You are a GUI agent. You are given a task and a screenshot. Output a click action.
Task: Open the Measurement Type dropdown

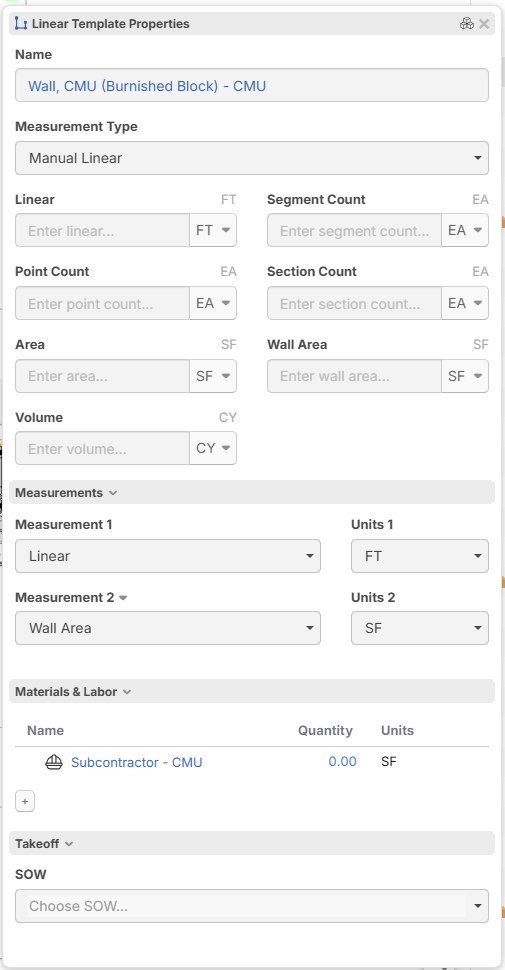[x=252, y=158]
